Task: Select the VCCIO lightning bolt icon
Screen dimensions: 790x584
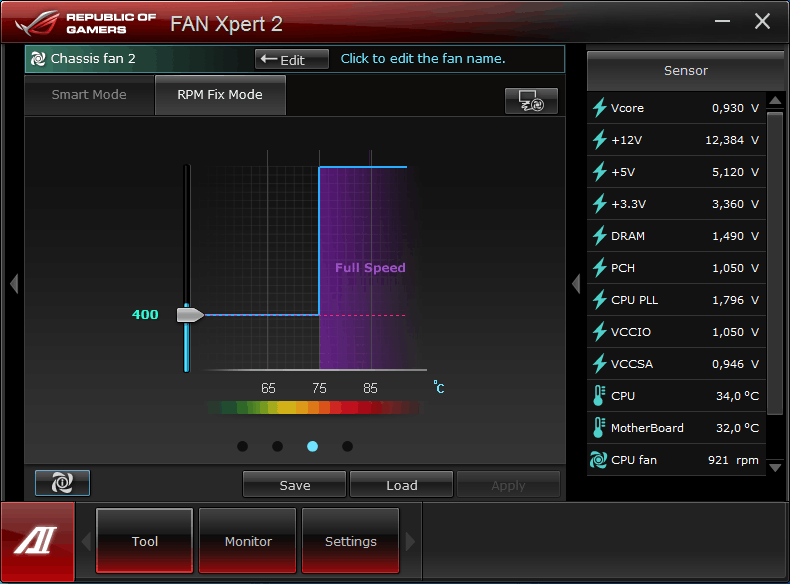Action: point(599,332)
